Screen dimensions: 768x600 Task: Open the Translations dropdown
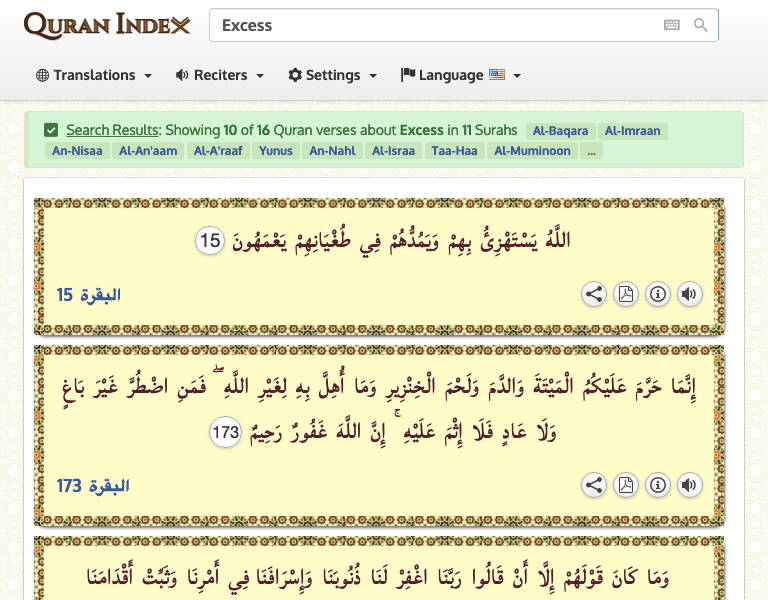click(94, 75)
